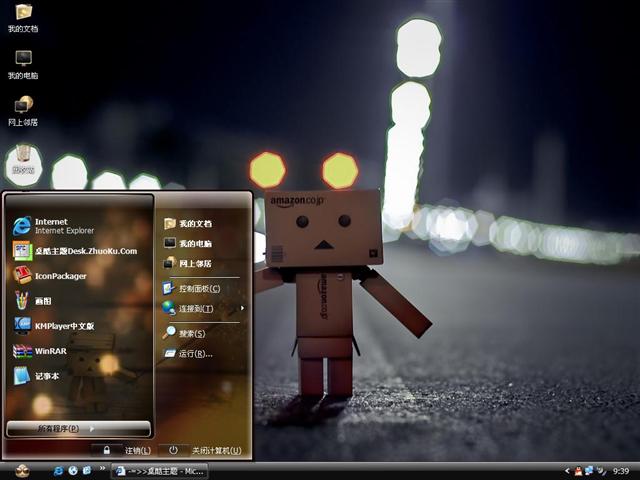Click the power icon beside 关闭计算机

173,450
